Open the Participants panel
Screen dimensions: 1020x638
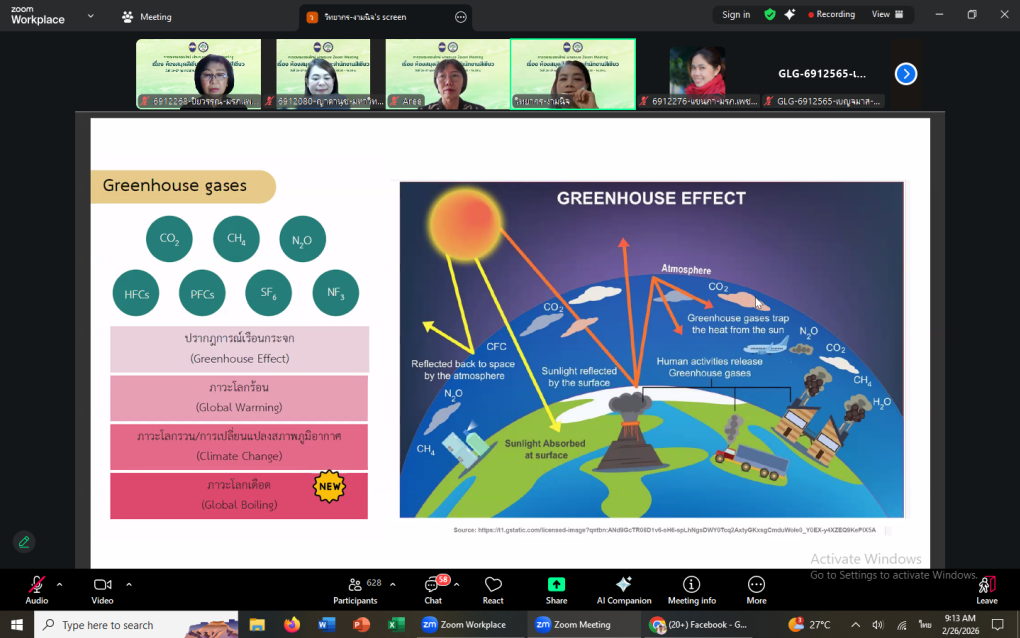[x=355, y=589]
